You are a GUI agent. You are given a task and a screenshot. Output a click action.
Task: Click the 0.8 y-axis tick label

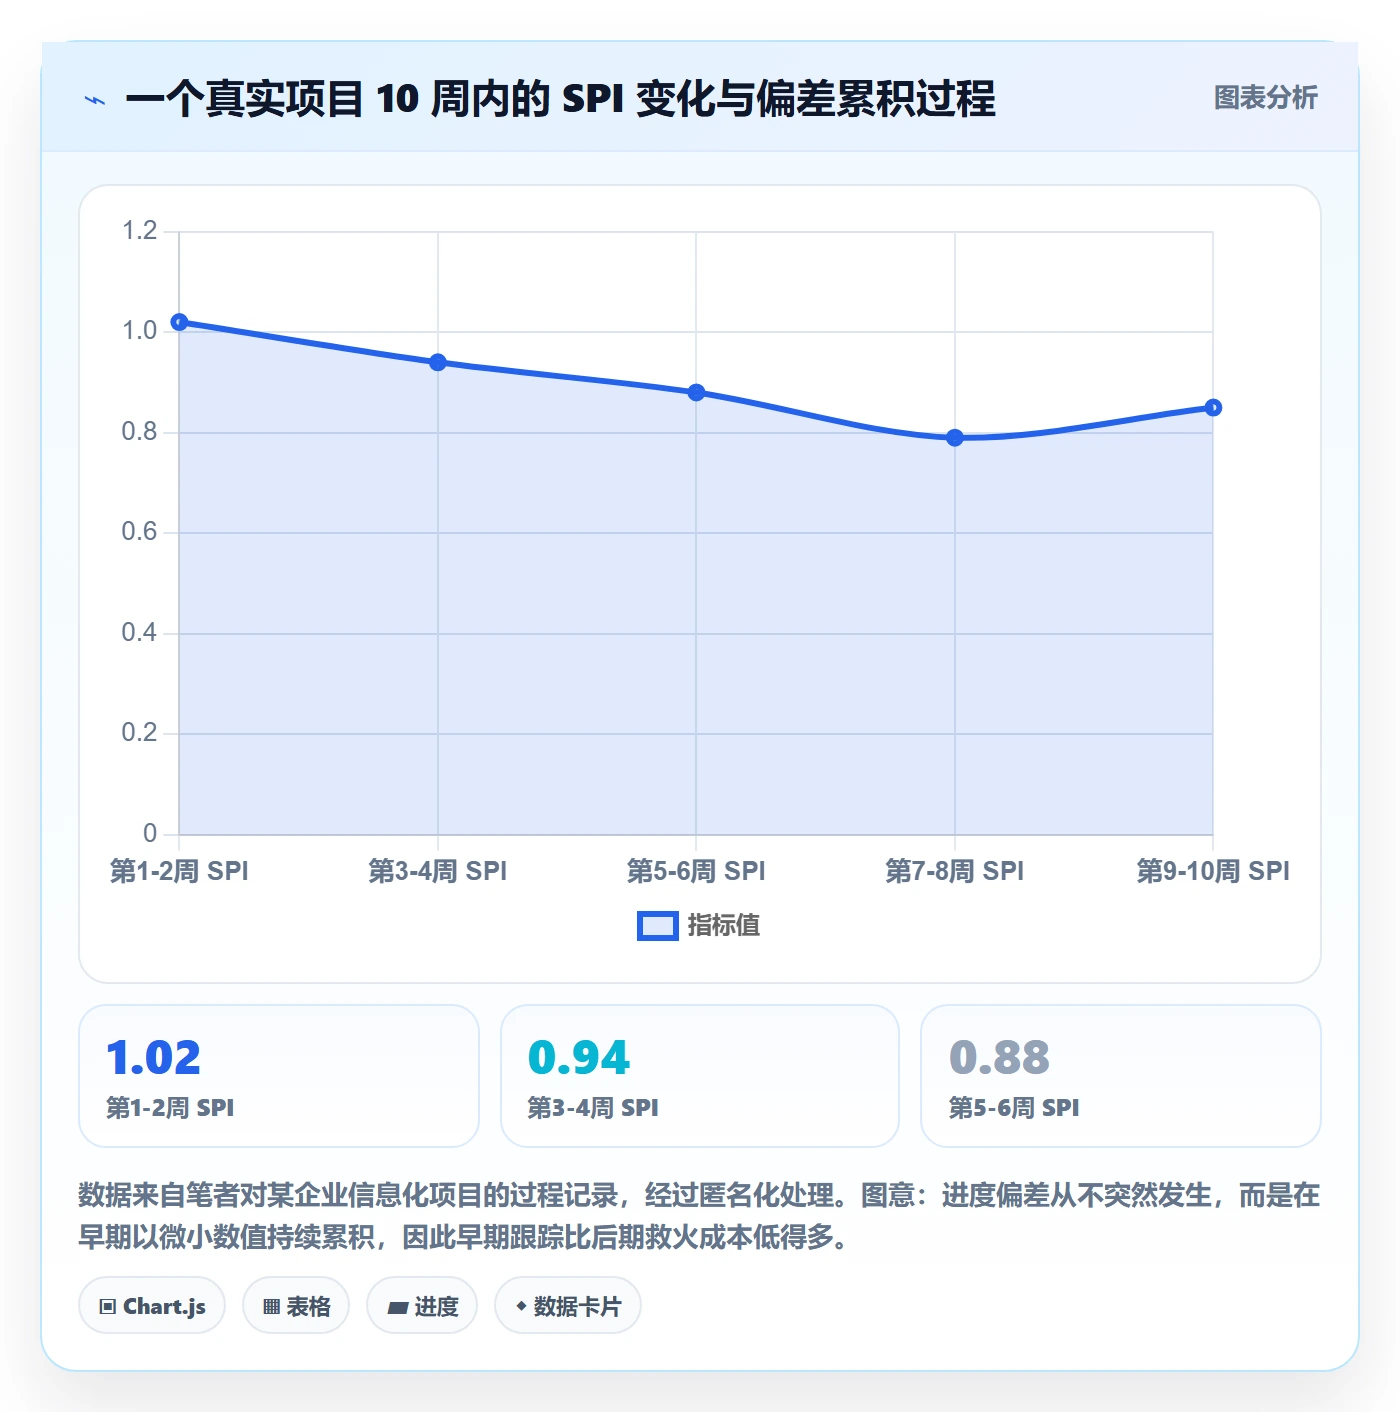[140, 432]
